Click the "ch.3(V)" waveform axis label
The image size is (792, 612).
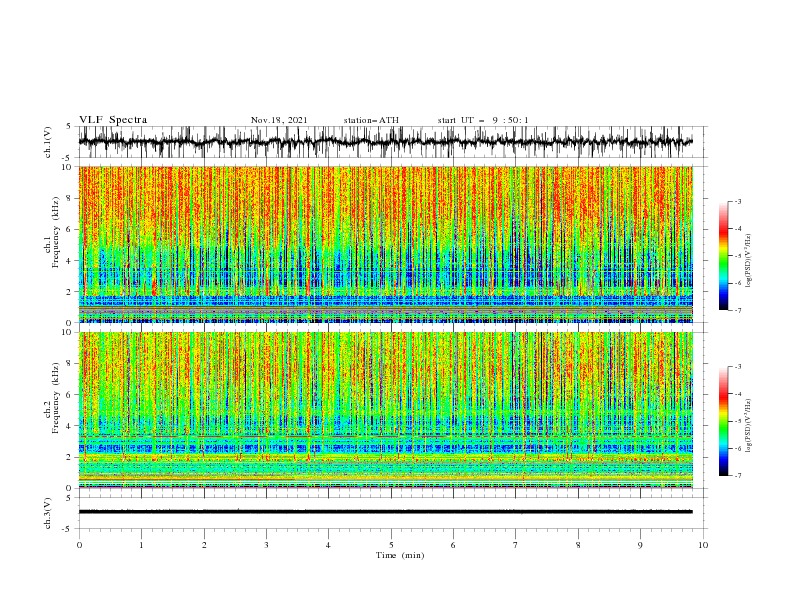(x=48, y=513)
